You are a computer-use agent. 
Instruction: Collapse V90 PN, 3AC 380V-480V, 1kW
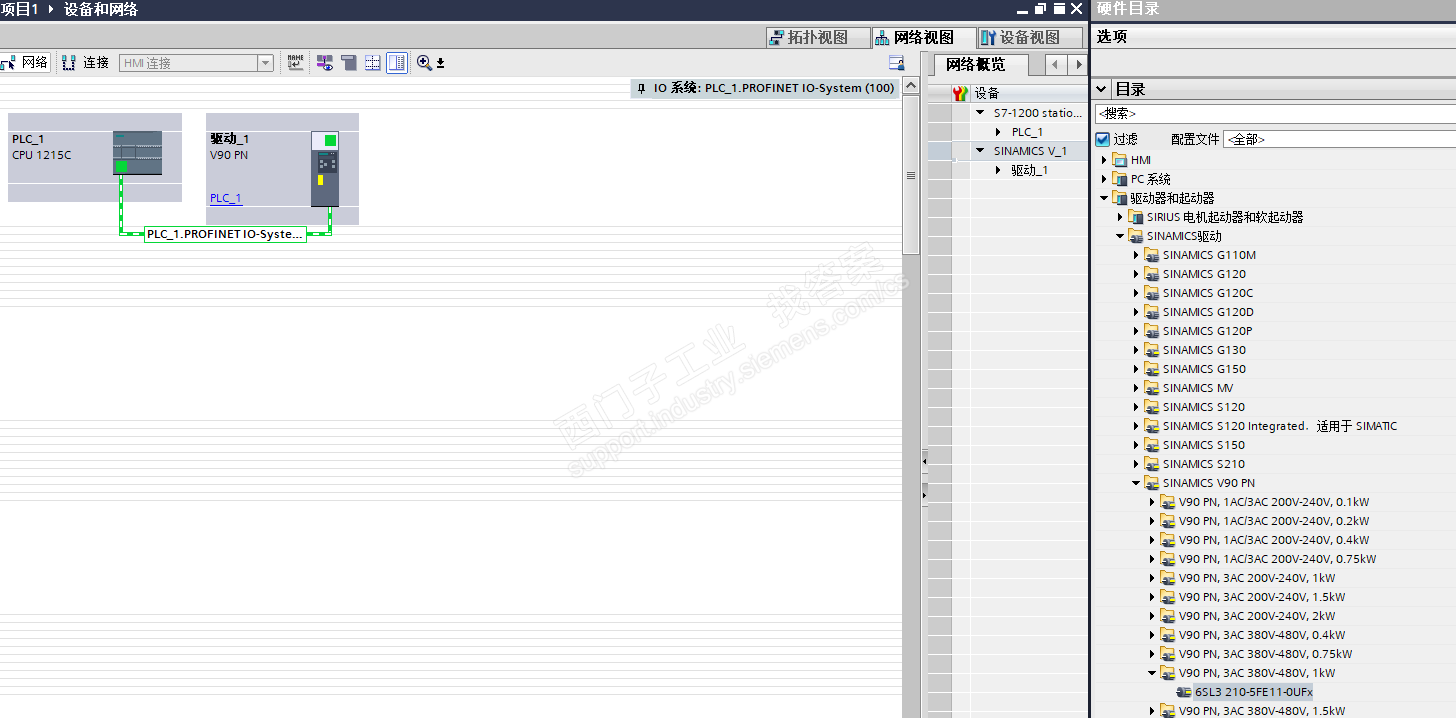click(1153, 673)
